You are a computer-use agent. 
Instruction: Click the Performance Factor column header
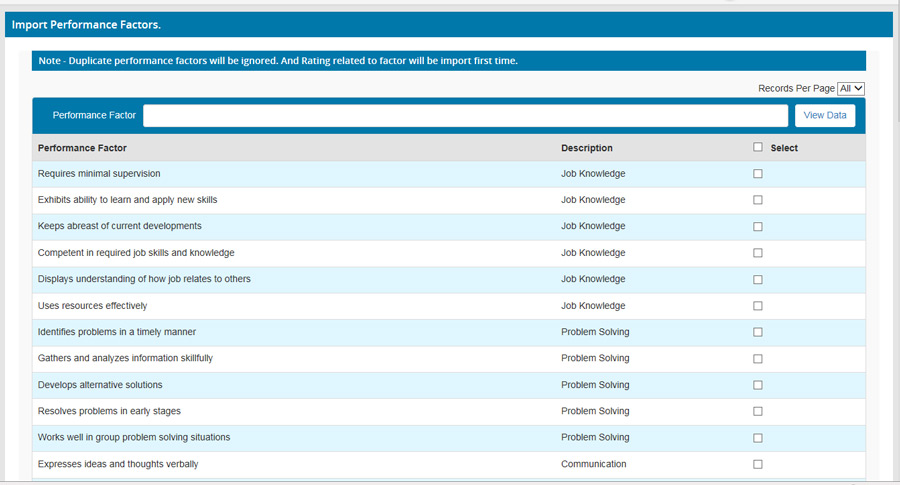tap(82, 148)
